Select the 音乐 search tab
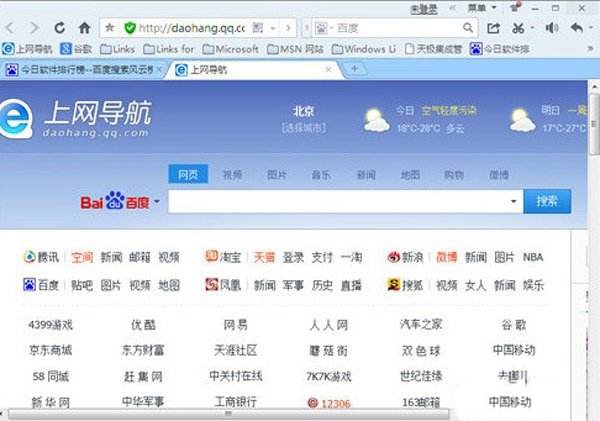Image resolution: width=600 pixels, height=421 pixels. pos(321,175)
